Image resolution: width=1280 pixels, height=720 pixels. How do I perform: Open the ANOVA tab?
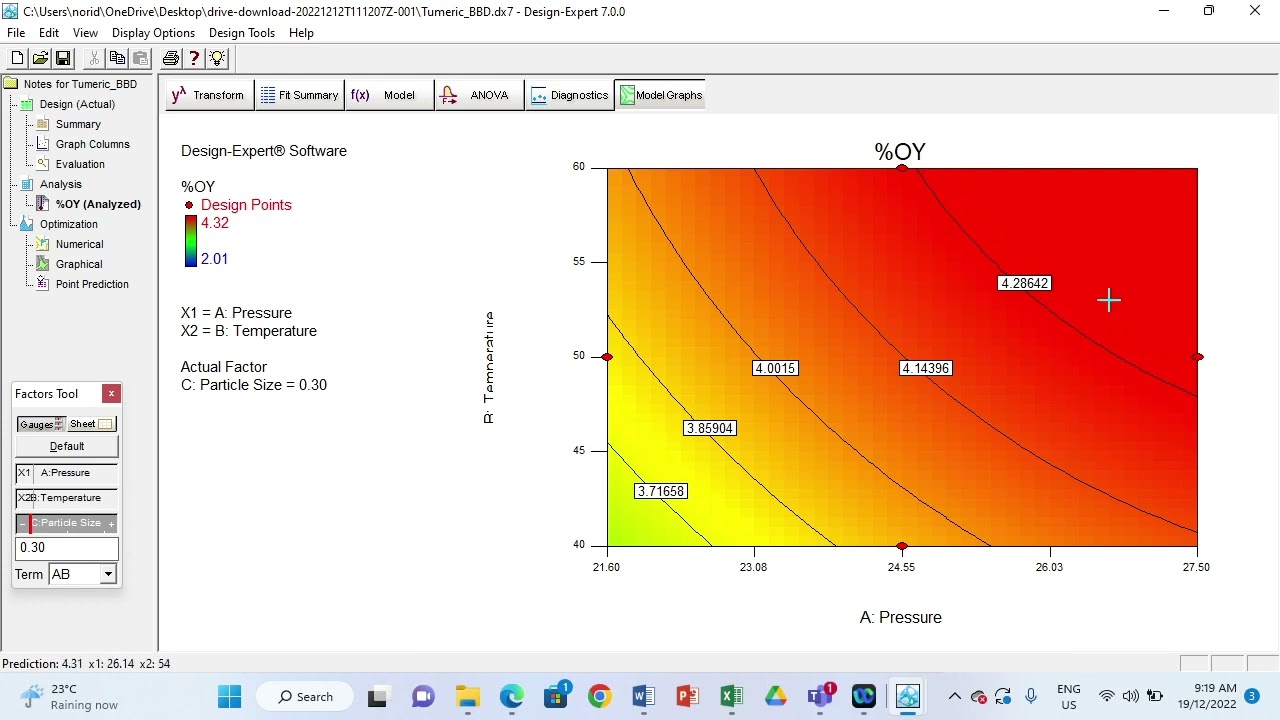[479, 95]
